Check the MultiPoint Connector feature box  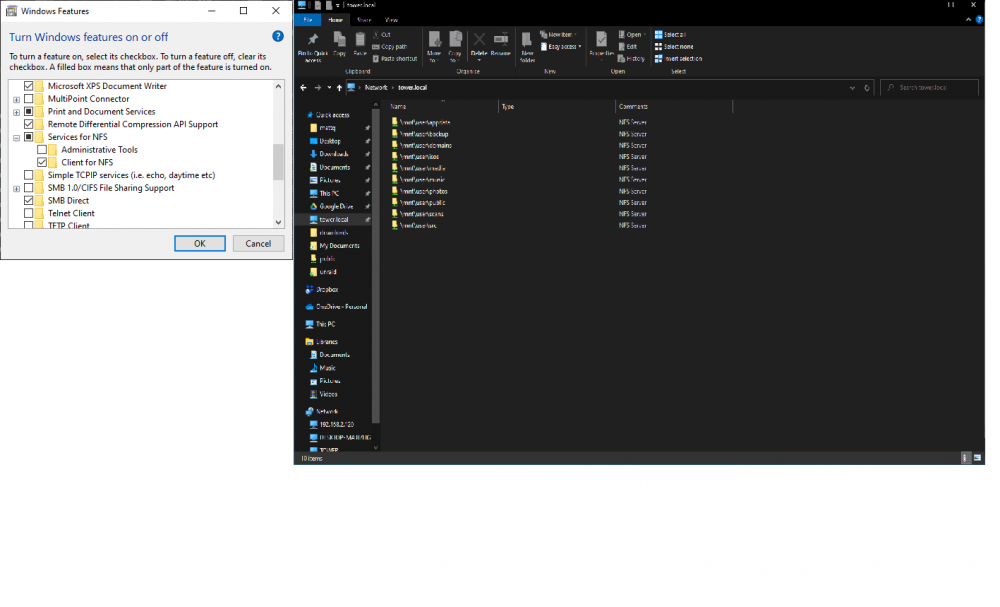click(29, 99)
